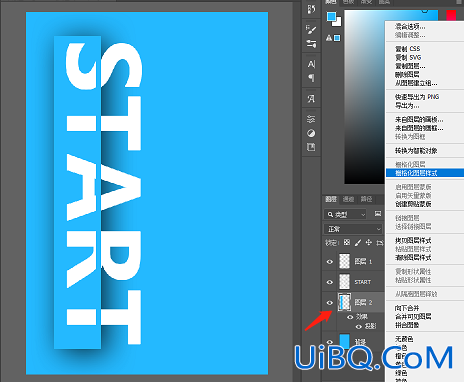
Task: Choose 导出为 export as entry
Action: coord(407,106)
